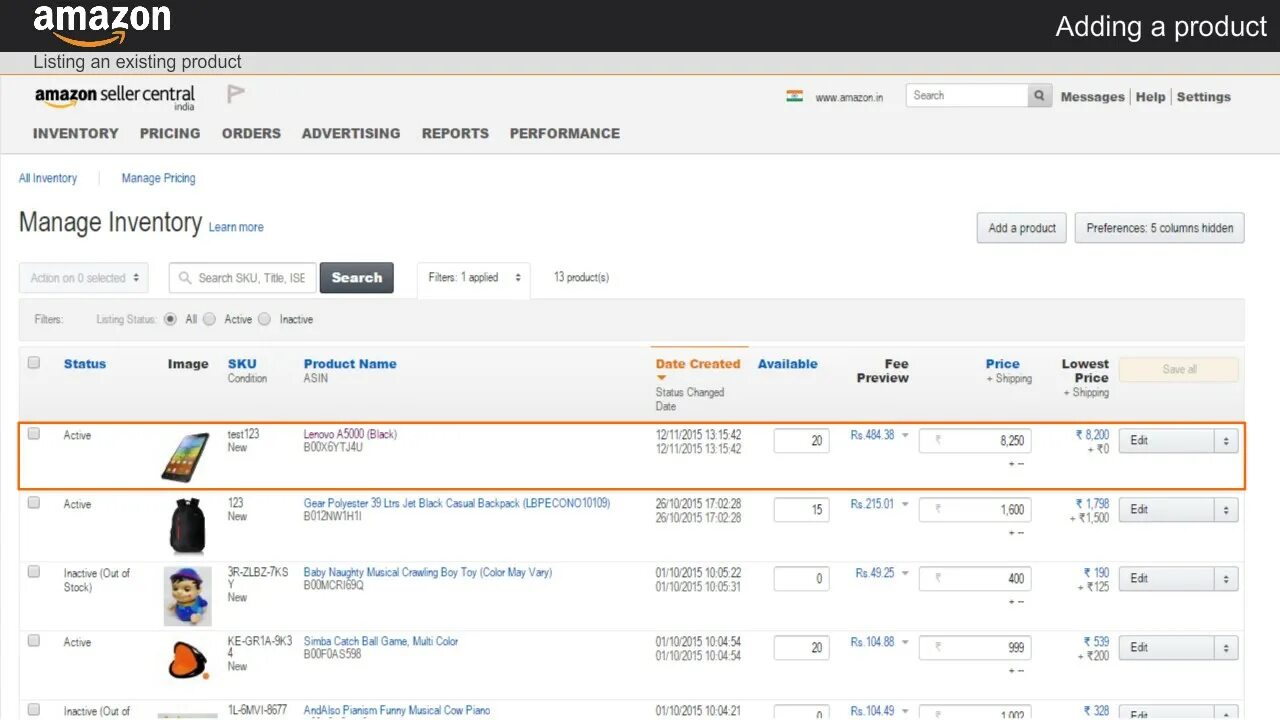Focus the header Search input

[967, 96]
